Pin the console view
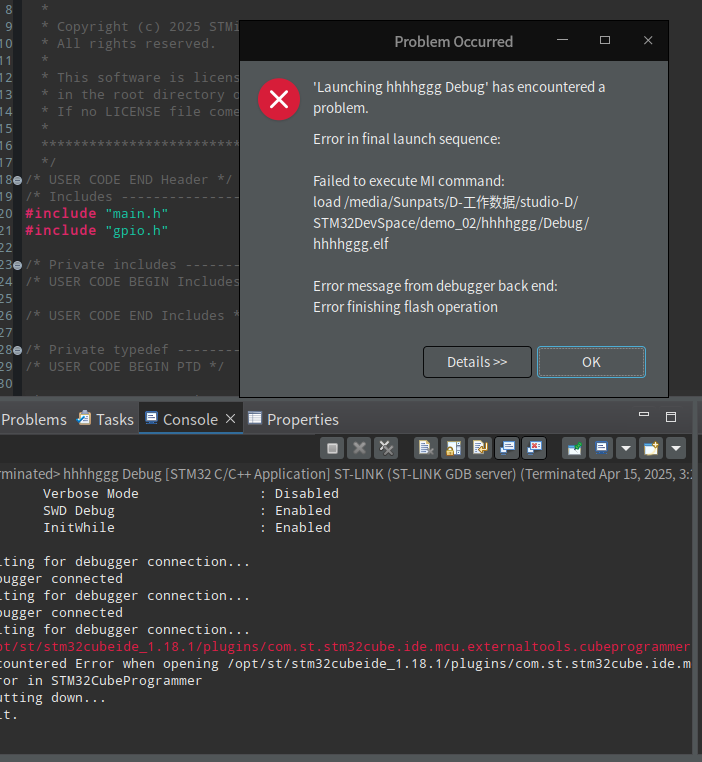This screenshot has width=702, height=762. [574, 448]
